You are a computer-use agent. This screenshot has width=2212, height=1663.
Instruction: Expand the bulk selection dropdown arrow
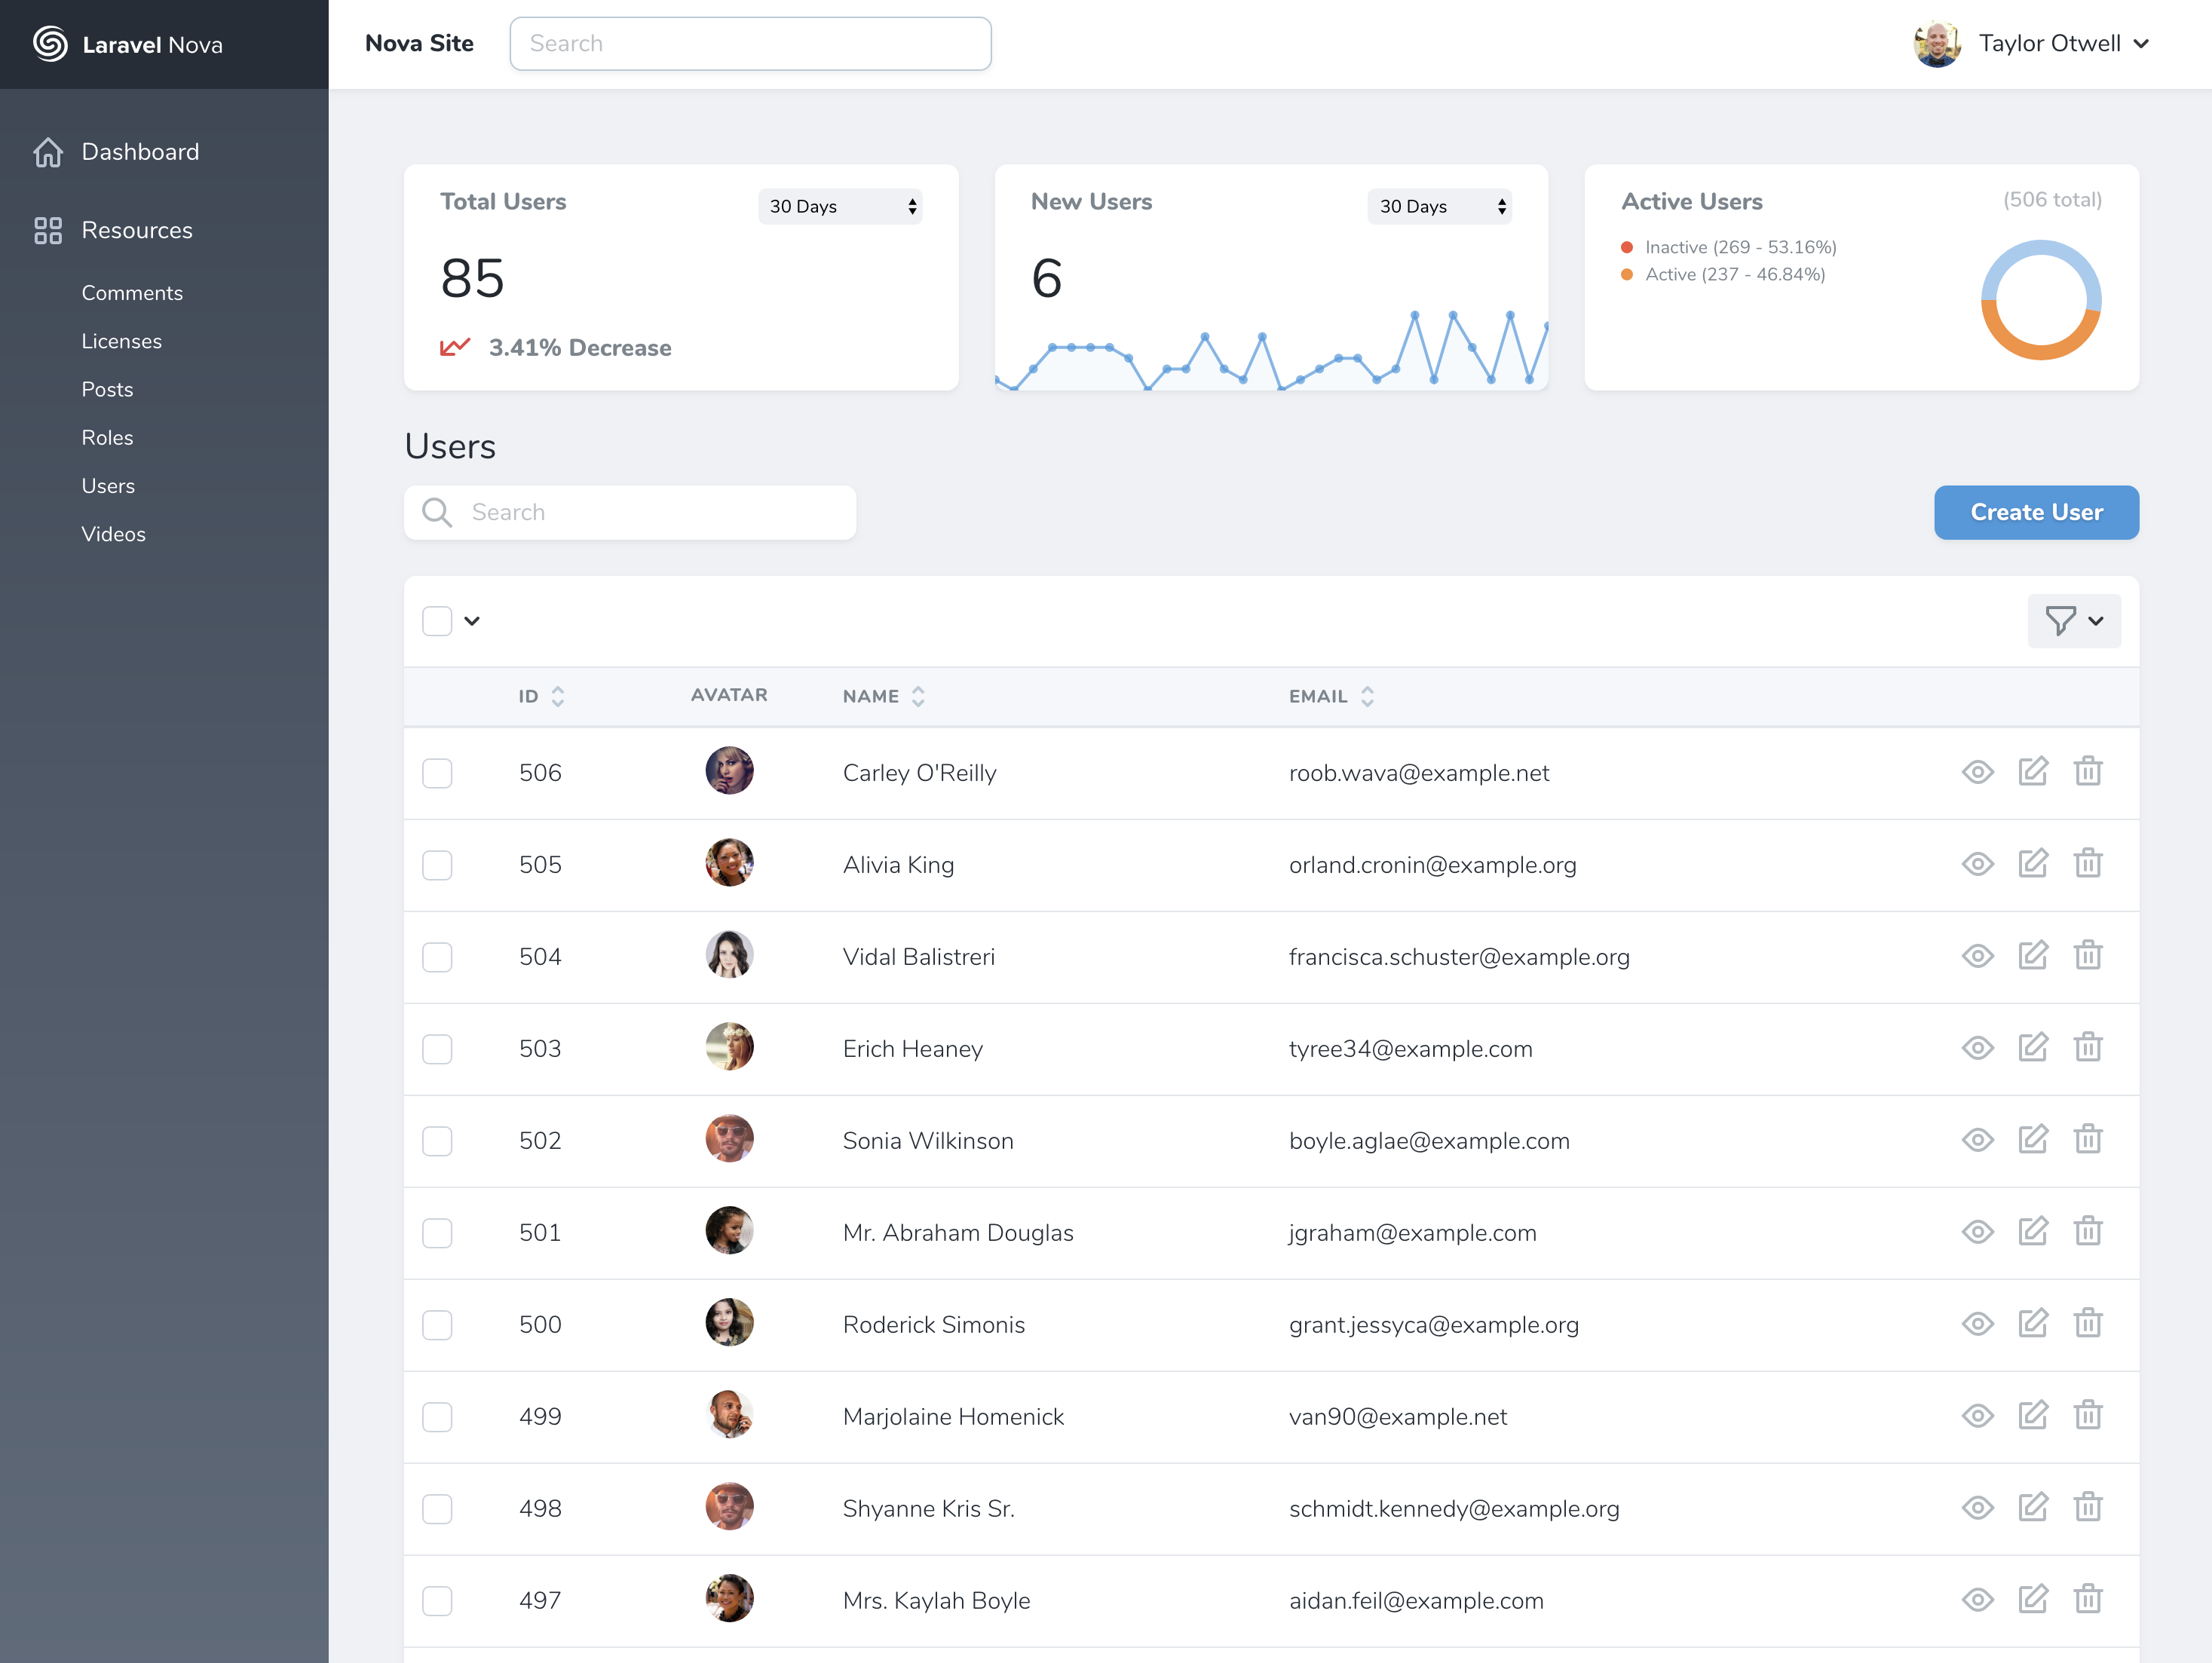(x=472, y=620)
